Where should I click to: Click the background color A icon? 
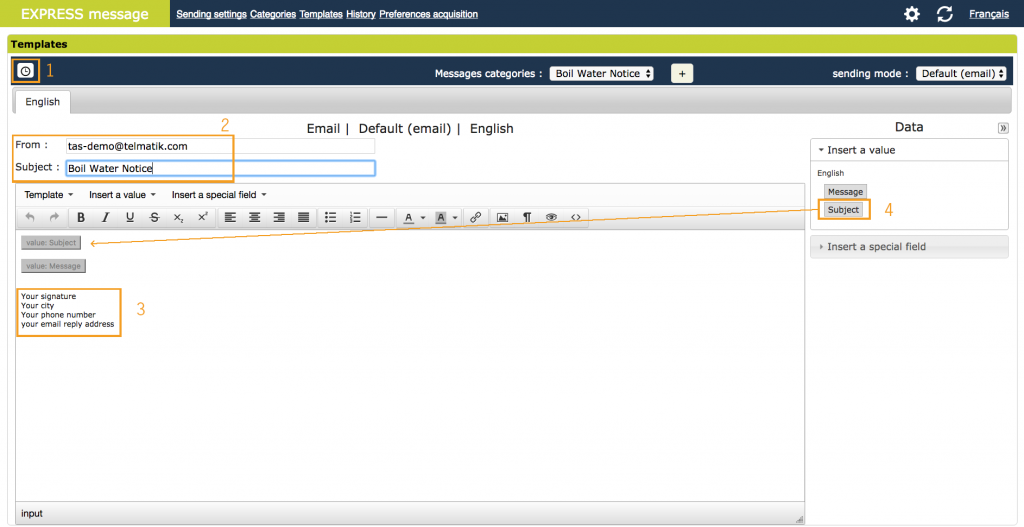click(441, 217)
